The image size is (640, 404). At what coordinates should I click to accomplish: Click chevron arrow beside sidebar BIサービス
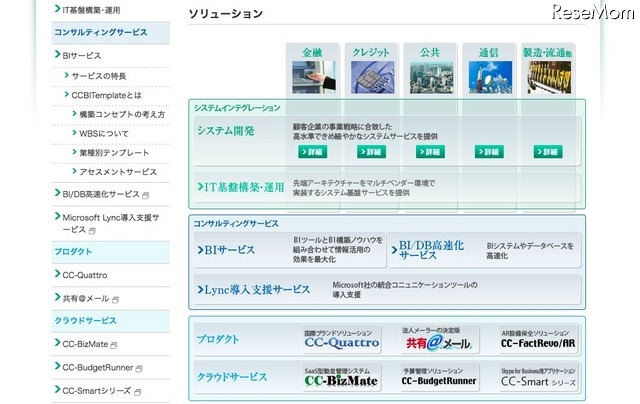click(57, 54)
